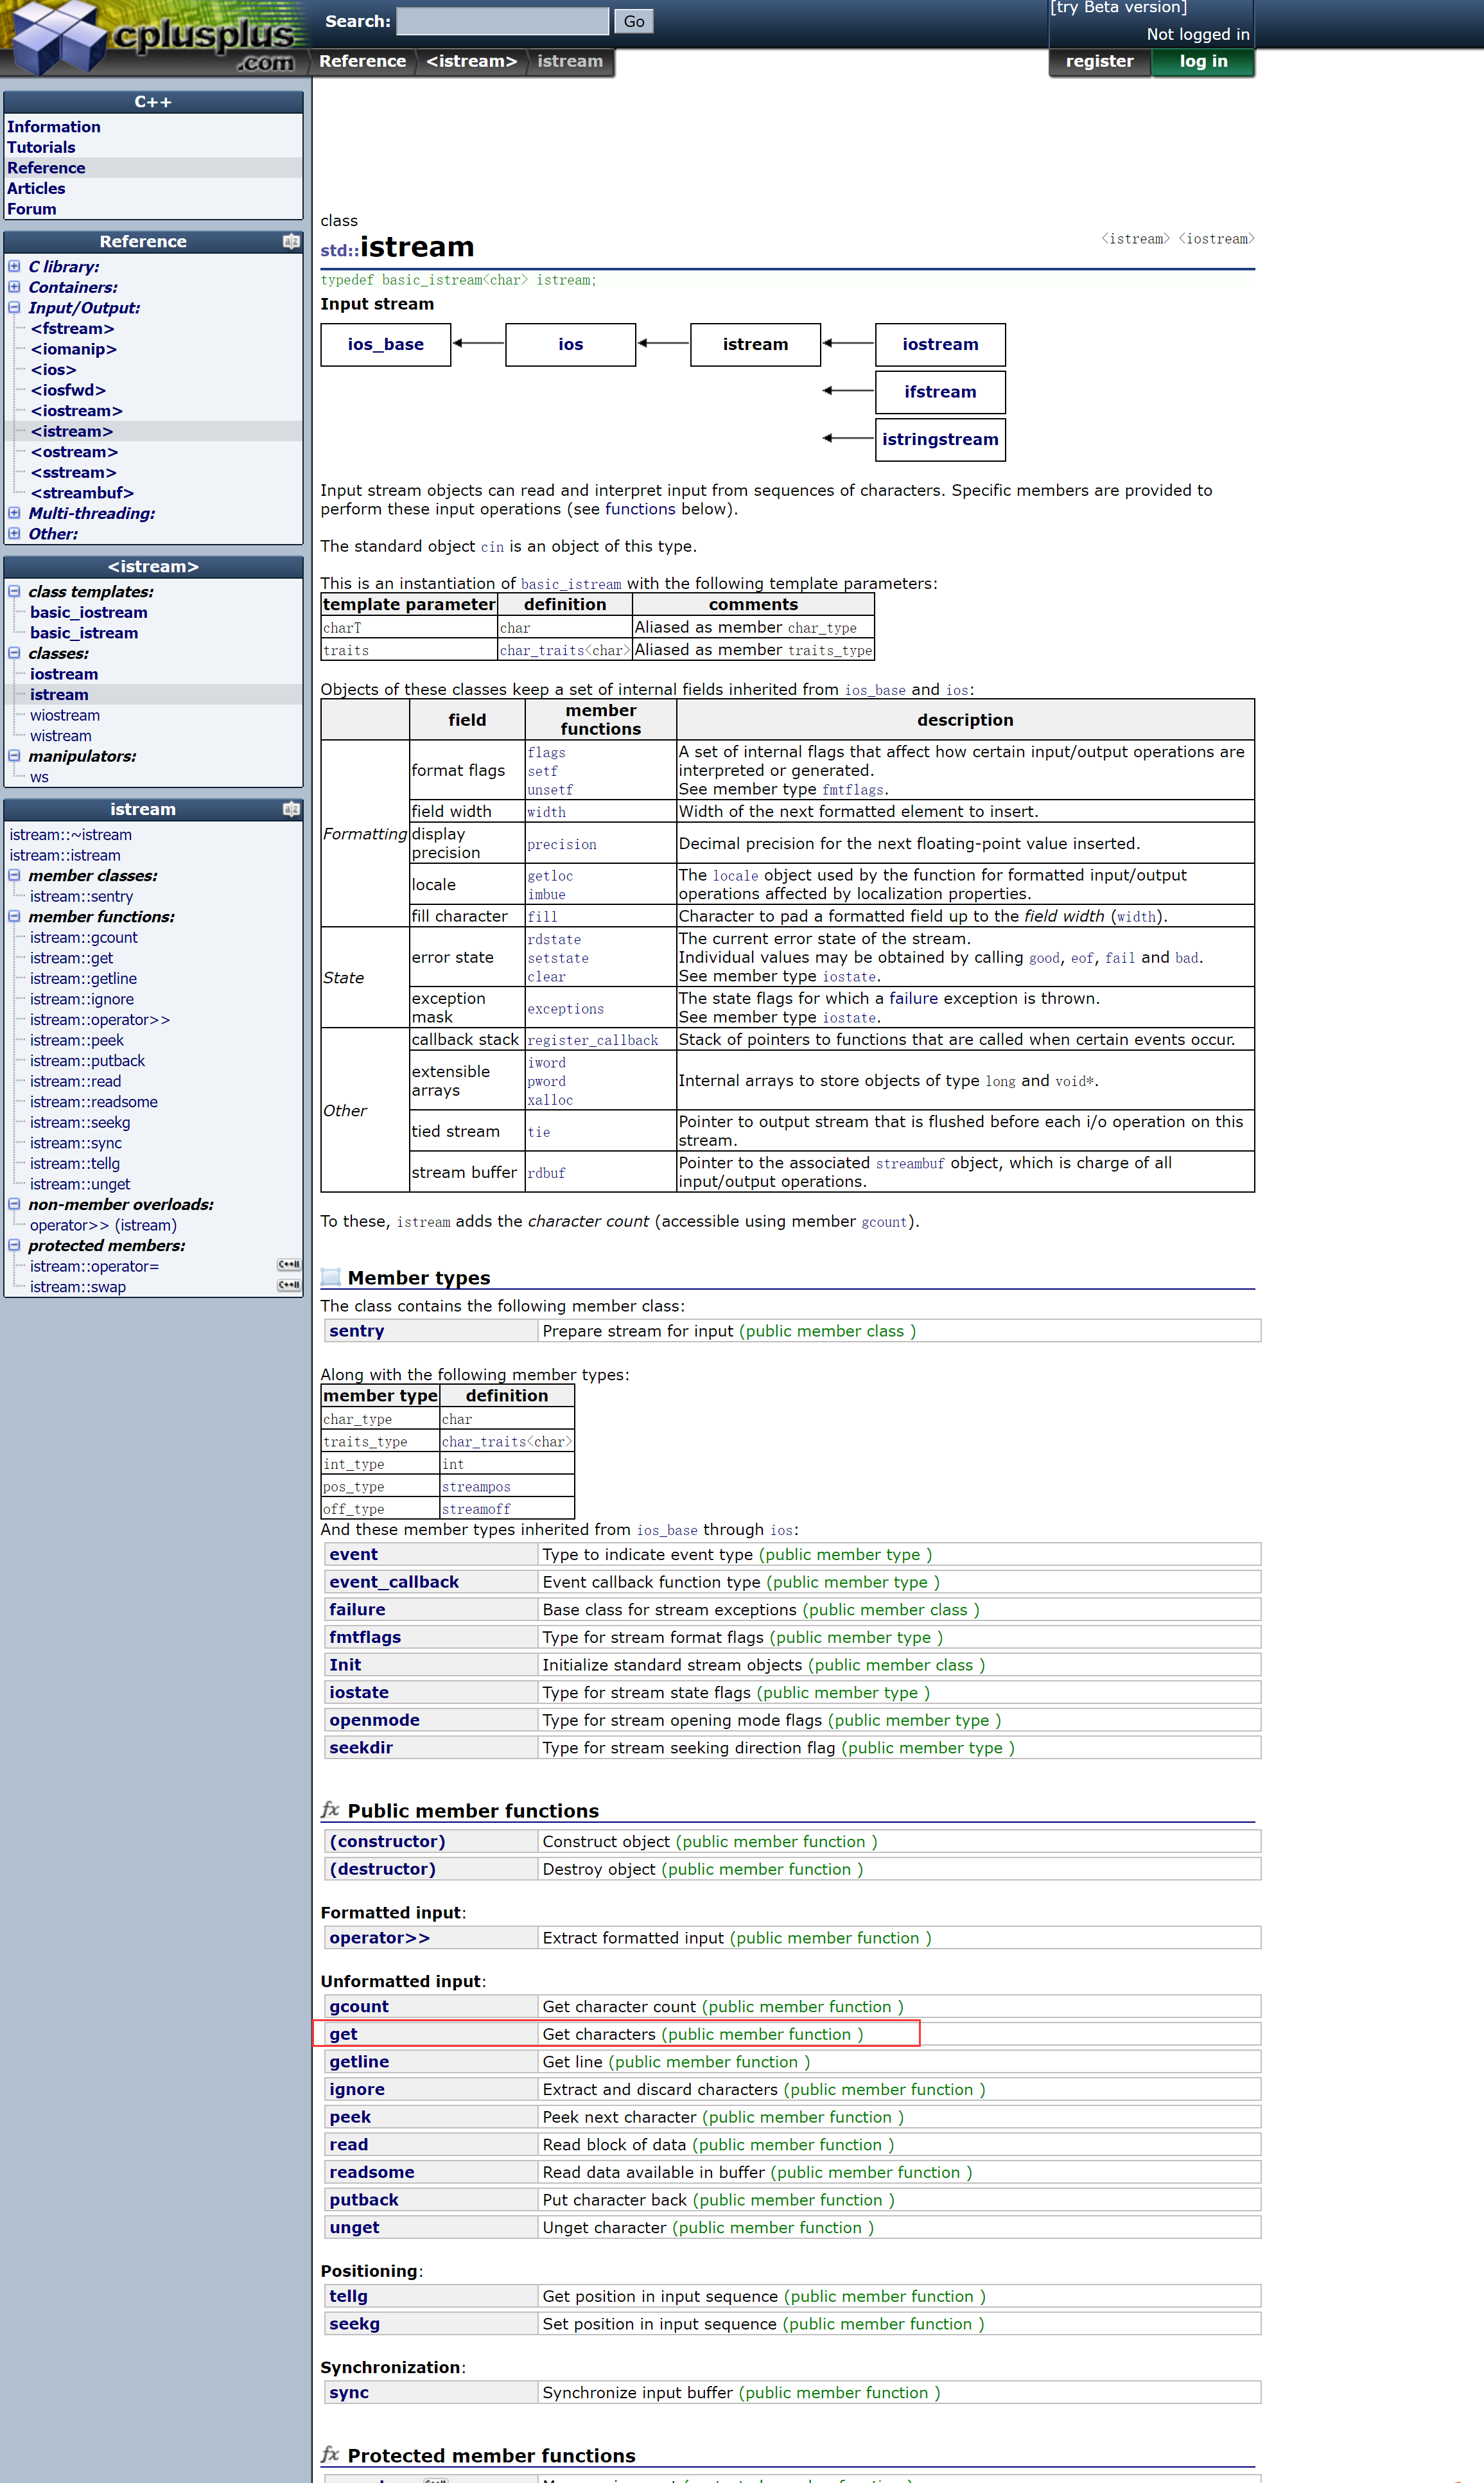Screen dimensions: 1484x2483
Task: Open Articles in C++ menu
Action: 36,188
